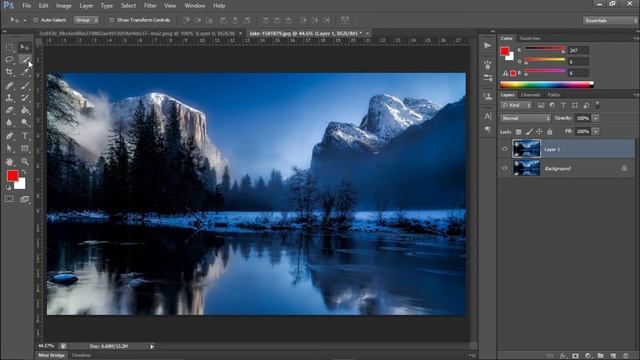Image resolution: width=640 pixels, height=360 pixels.
Task: Click the Opacity 100% input field
Action: 582,118
